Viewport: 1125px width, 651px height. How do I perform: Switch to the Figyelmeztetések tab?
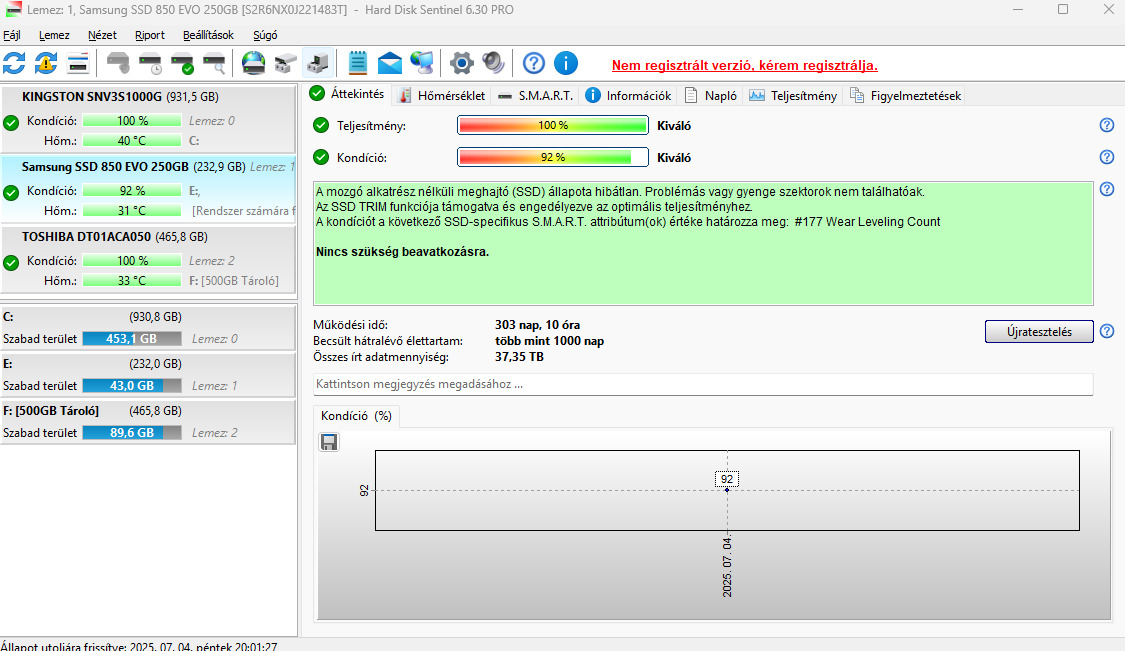pos(905,95)
